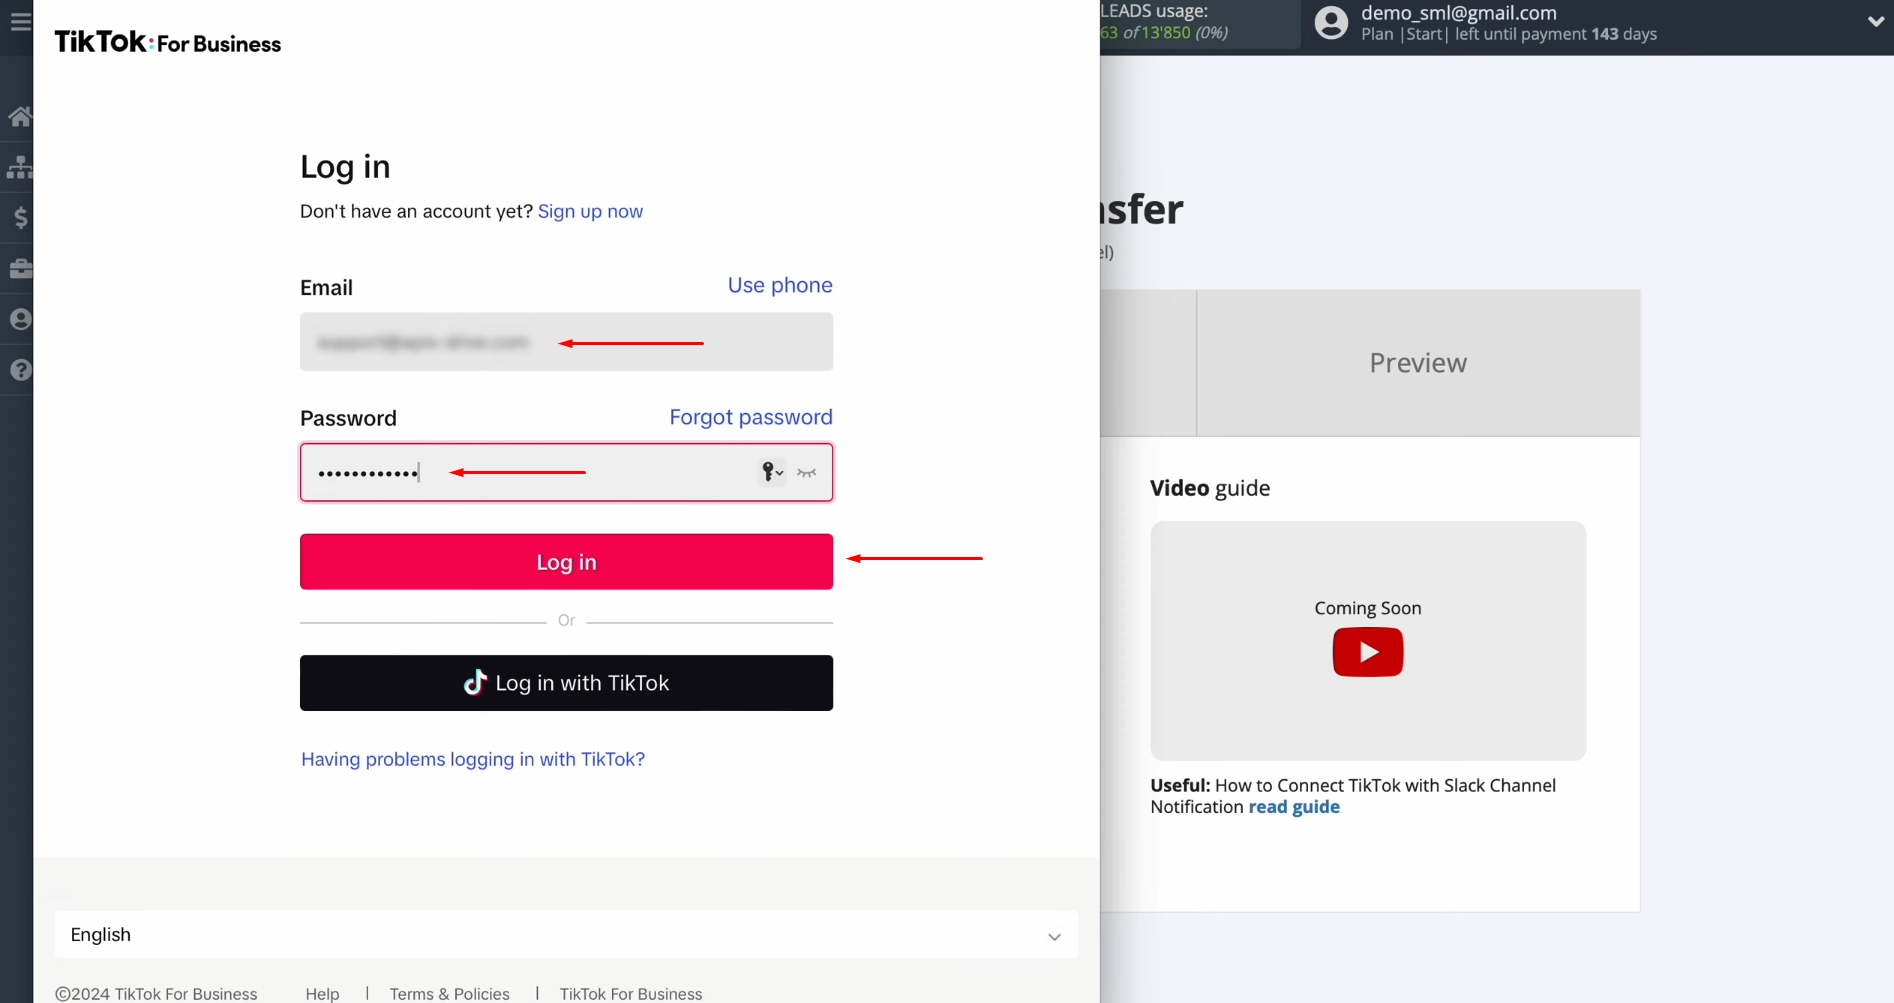Click the Video guide thumbnail area

1368,641
